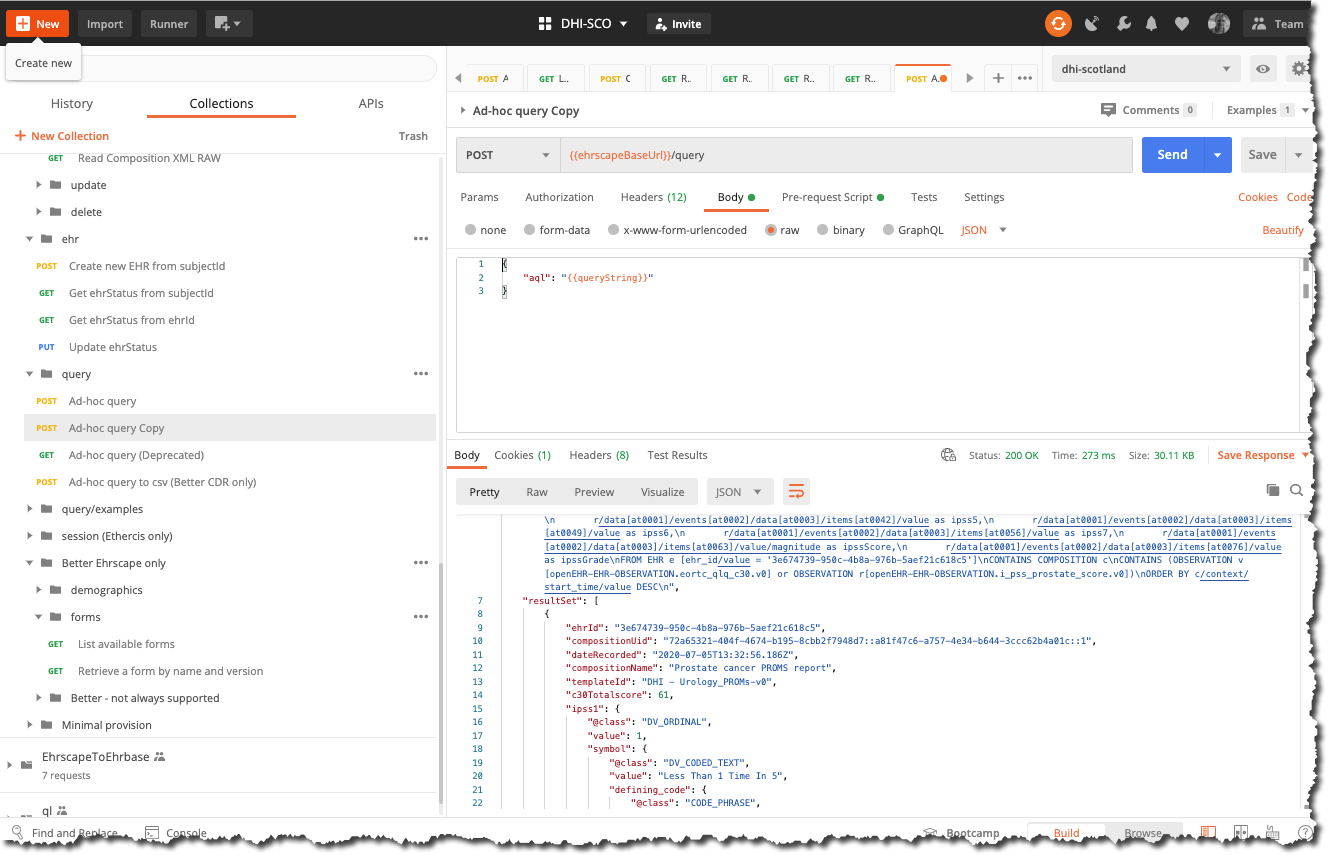Open options menu for the query folder
1328x855 pixels.
[x=421, y=374]
